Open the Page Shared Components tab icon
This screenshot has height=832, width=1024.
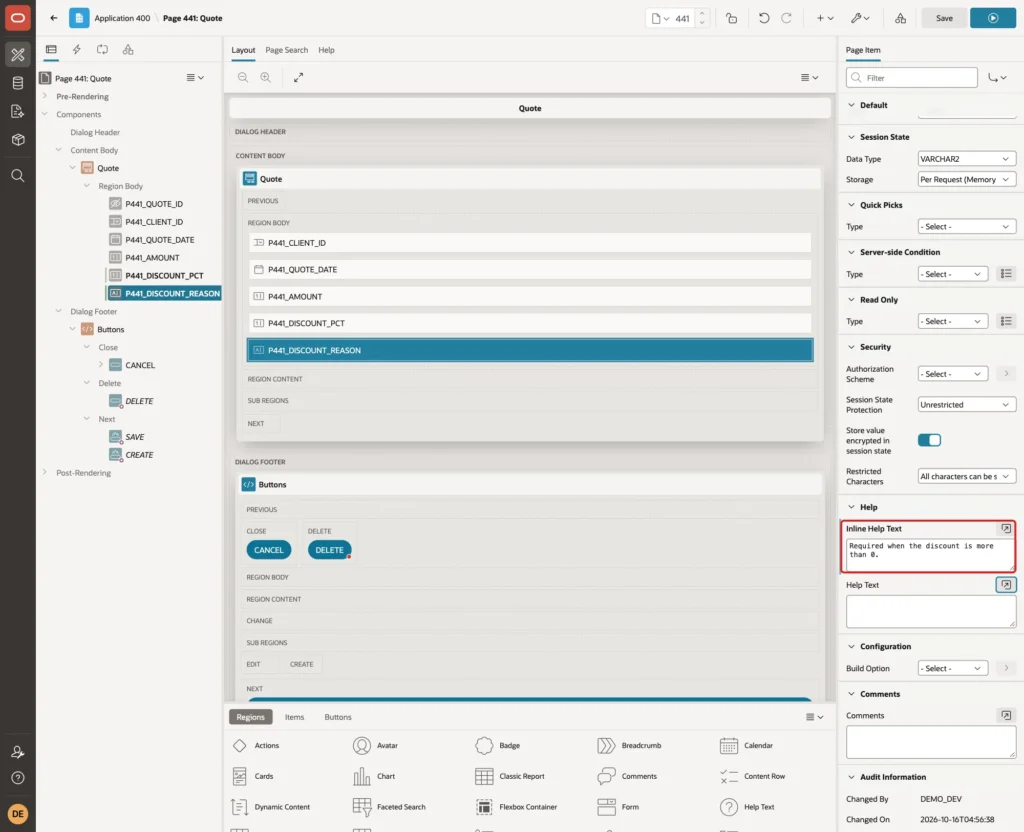tap(128, 50)
